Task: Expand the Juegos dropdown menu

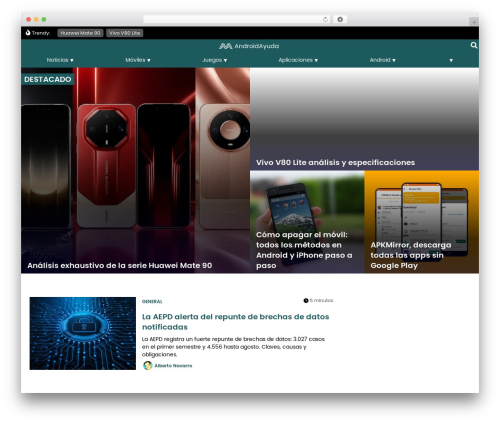Action: click(215, 60)
